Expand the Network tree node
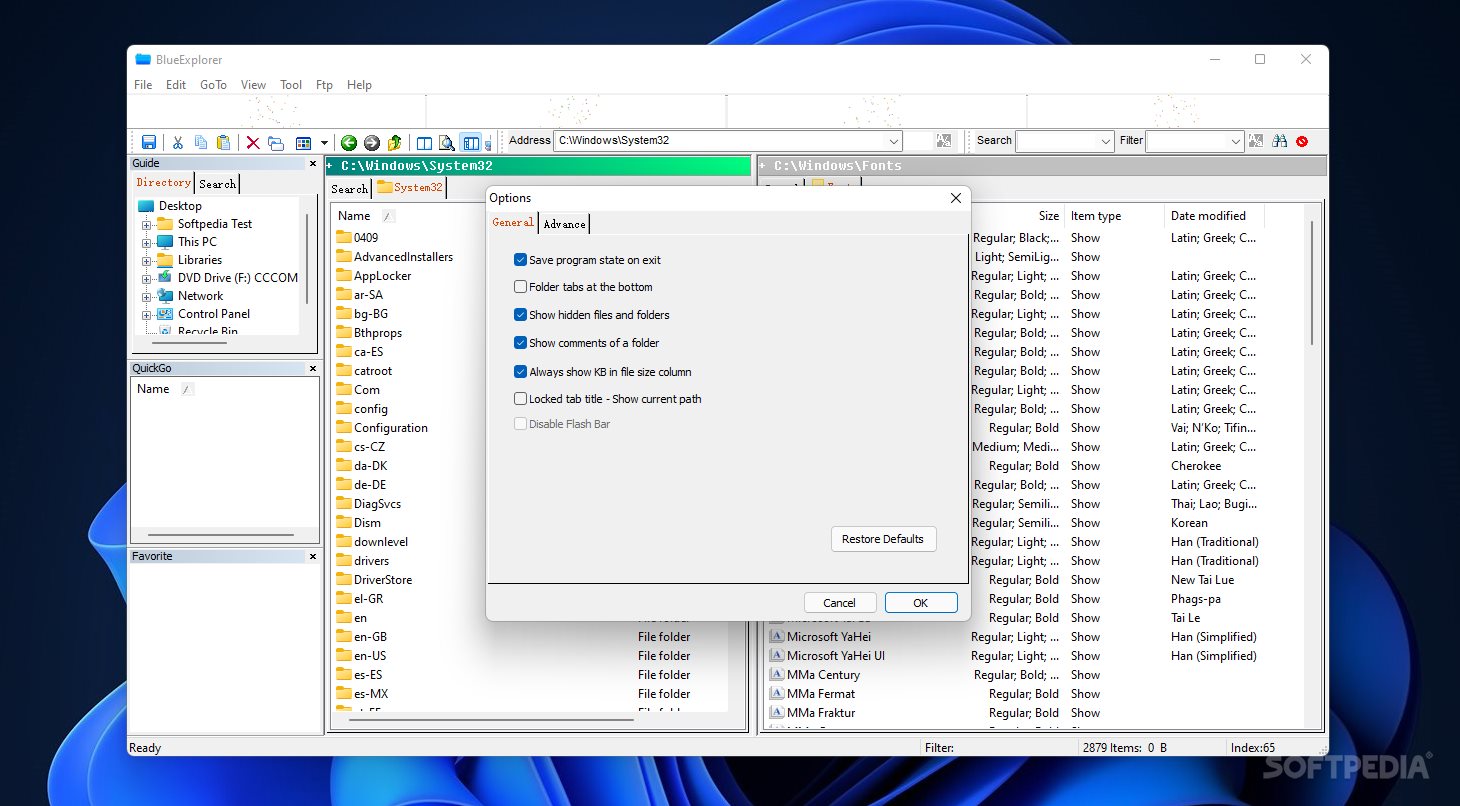This screenshot has width=1460, height=806. point(147,296)
